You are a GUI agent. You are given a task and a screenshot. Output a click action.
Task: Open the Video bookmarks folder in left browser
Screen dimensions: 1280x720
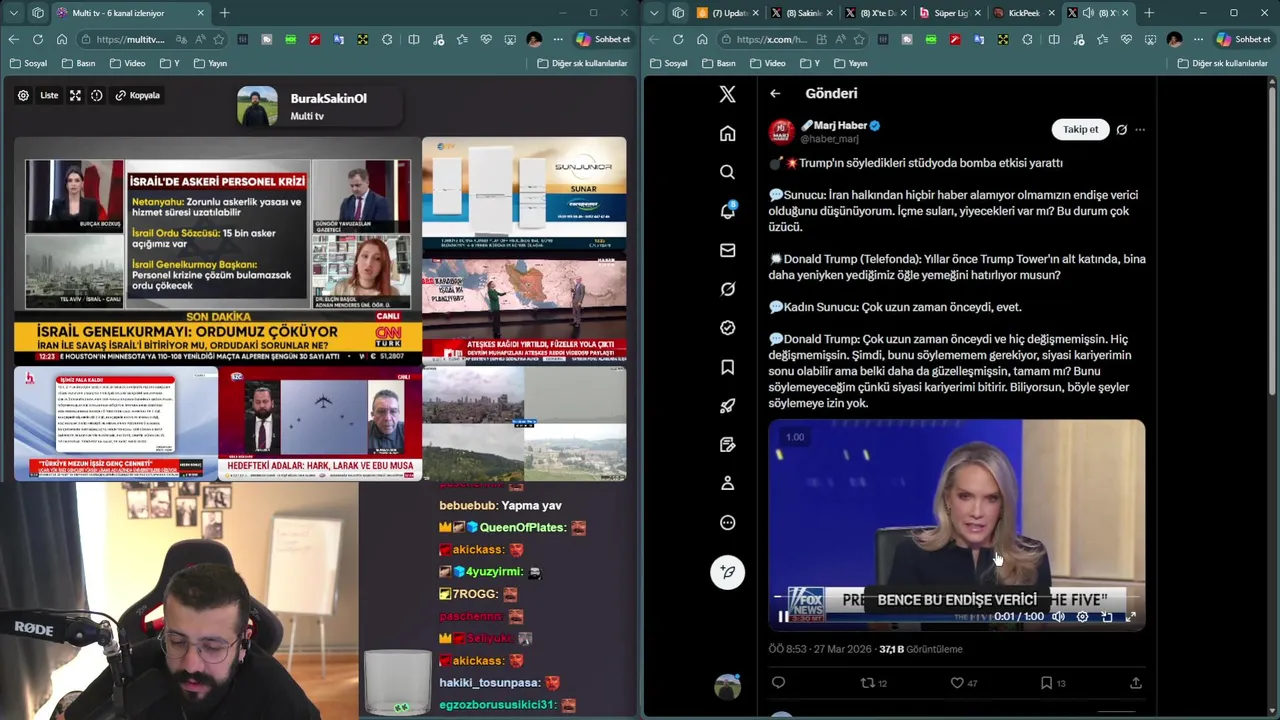(x=127, y=63)
